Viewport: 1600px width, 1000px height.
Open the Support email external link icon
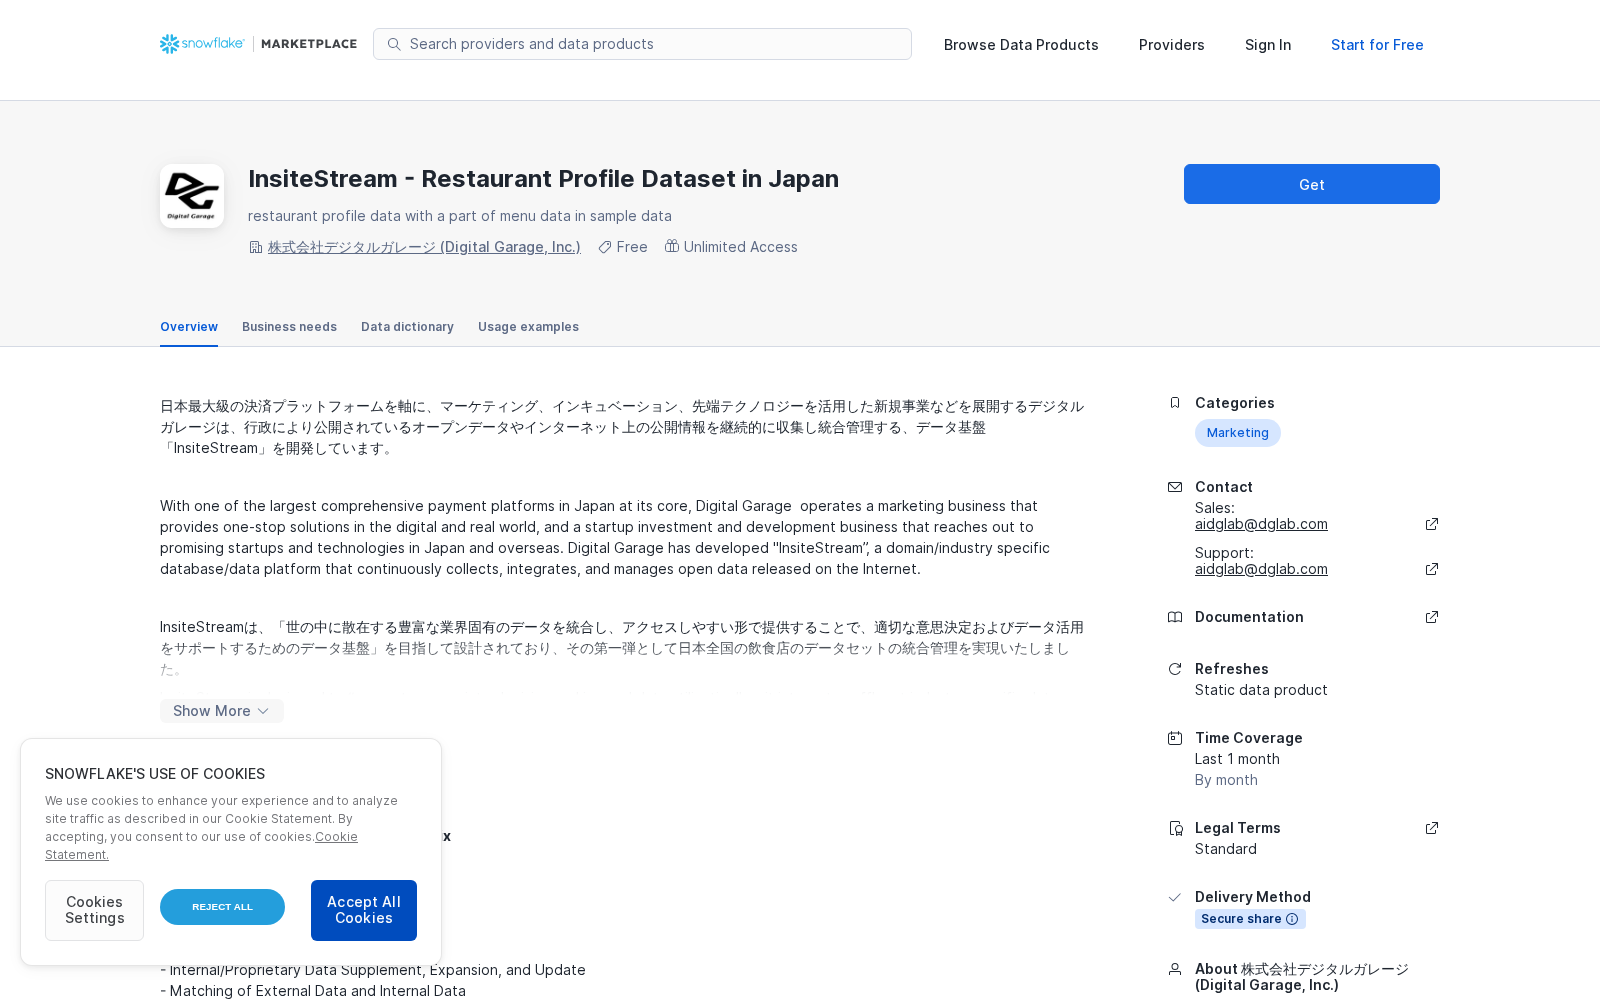point(1432,569)
